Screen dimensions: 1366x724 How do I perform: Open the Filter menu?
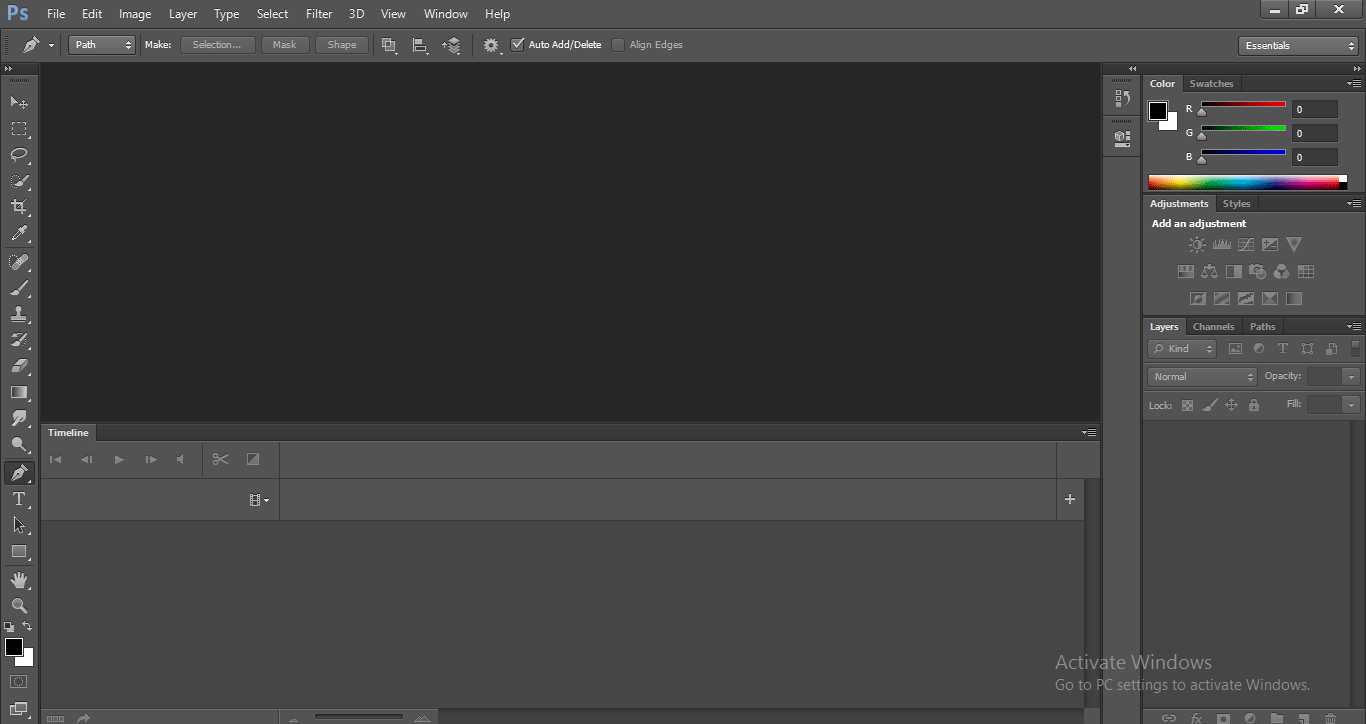pos(319,14)
